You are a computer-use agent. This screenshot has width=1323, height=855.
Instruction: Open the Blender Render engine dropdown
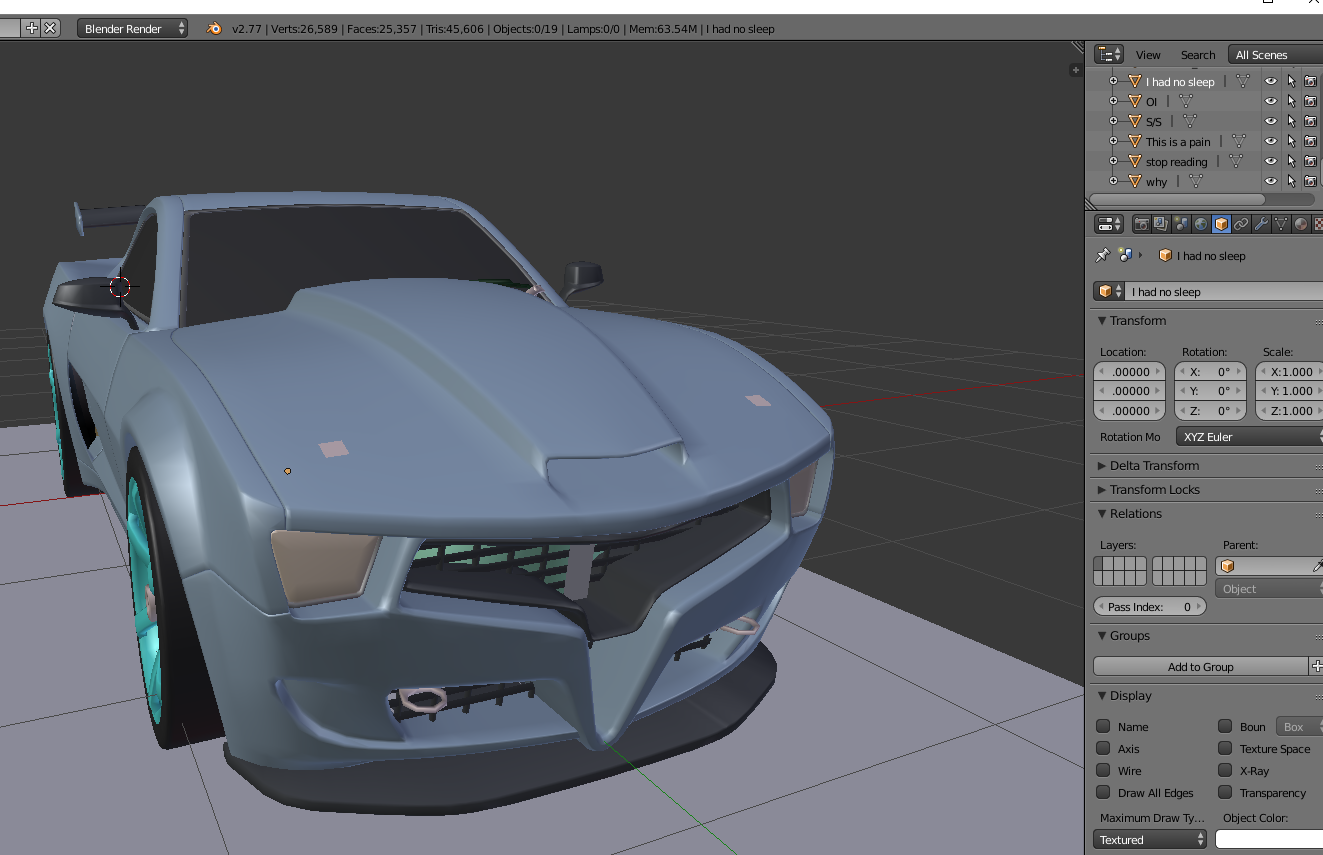point(133,28)
